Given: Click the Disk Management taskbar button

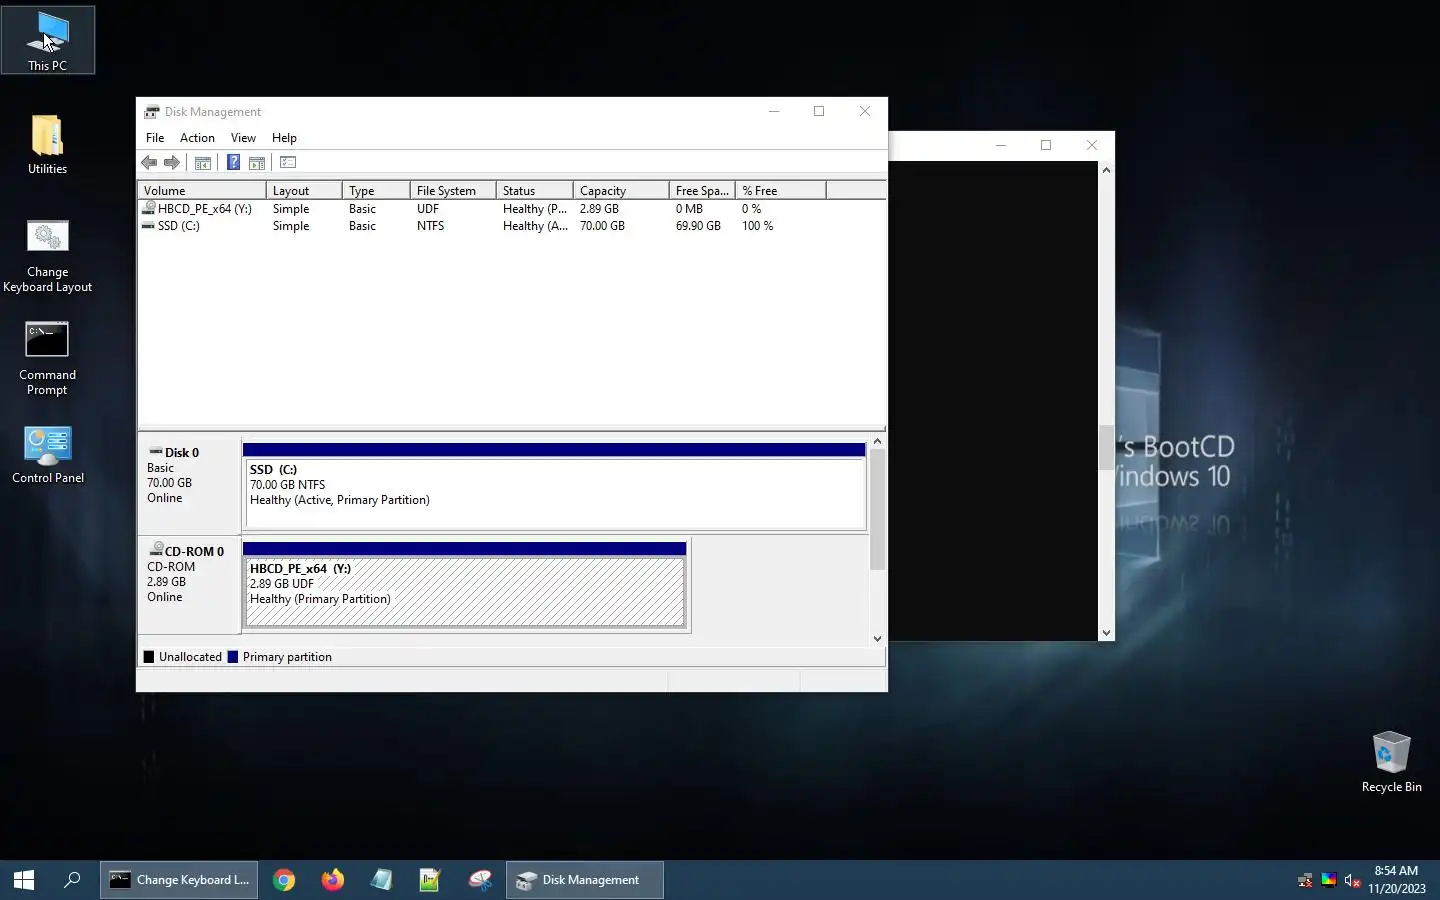Looking at the screenshot, I should coord(585,880).
